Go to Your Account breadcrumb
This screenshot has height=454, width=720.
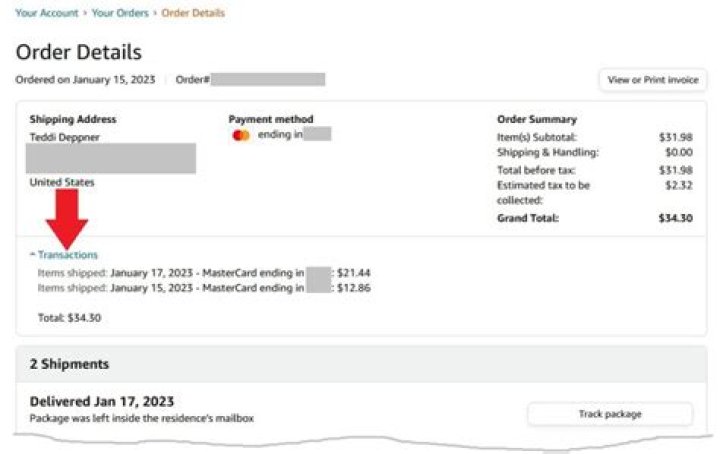pos(46,13)
